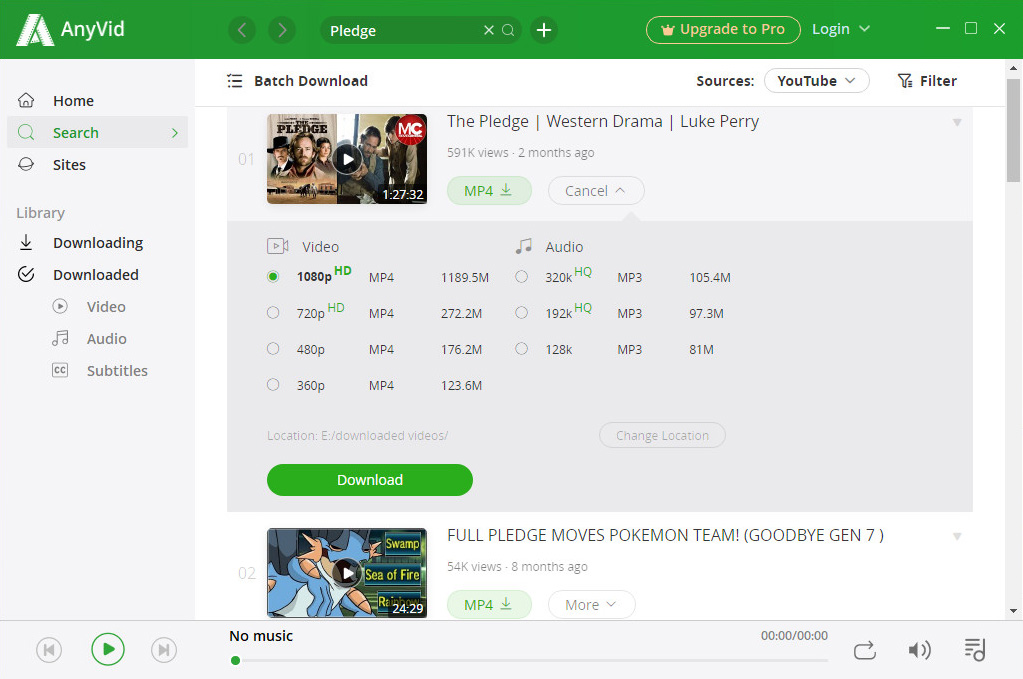Viewport: 1023px width, 679px height.
Task: Click the Video section camera icon
Action: point(278,246)
